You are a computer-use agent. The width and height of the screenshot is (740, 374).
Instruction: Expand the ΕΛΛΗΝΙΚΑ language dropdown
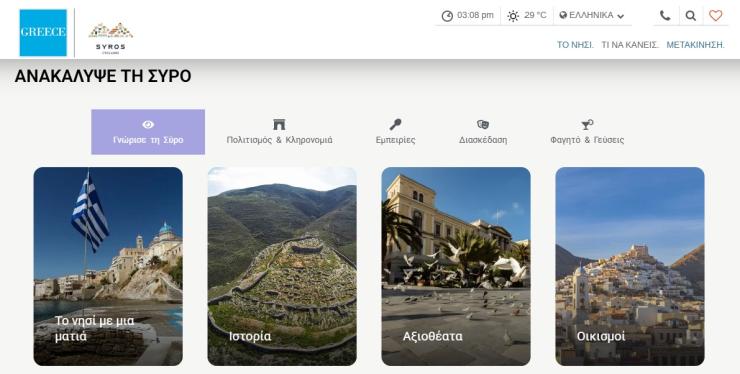click(x=592, y=16)
